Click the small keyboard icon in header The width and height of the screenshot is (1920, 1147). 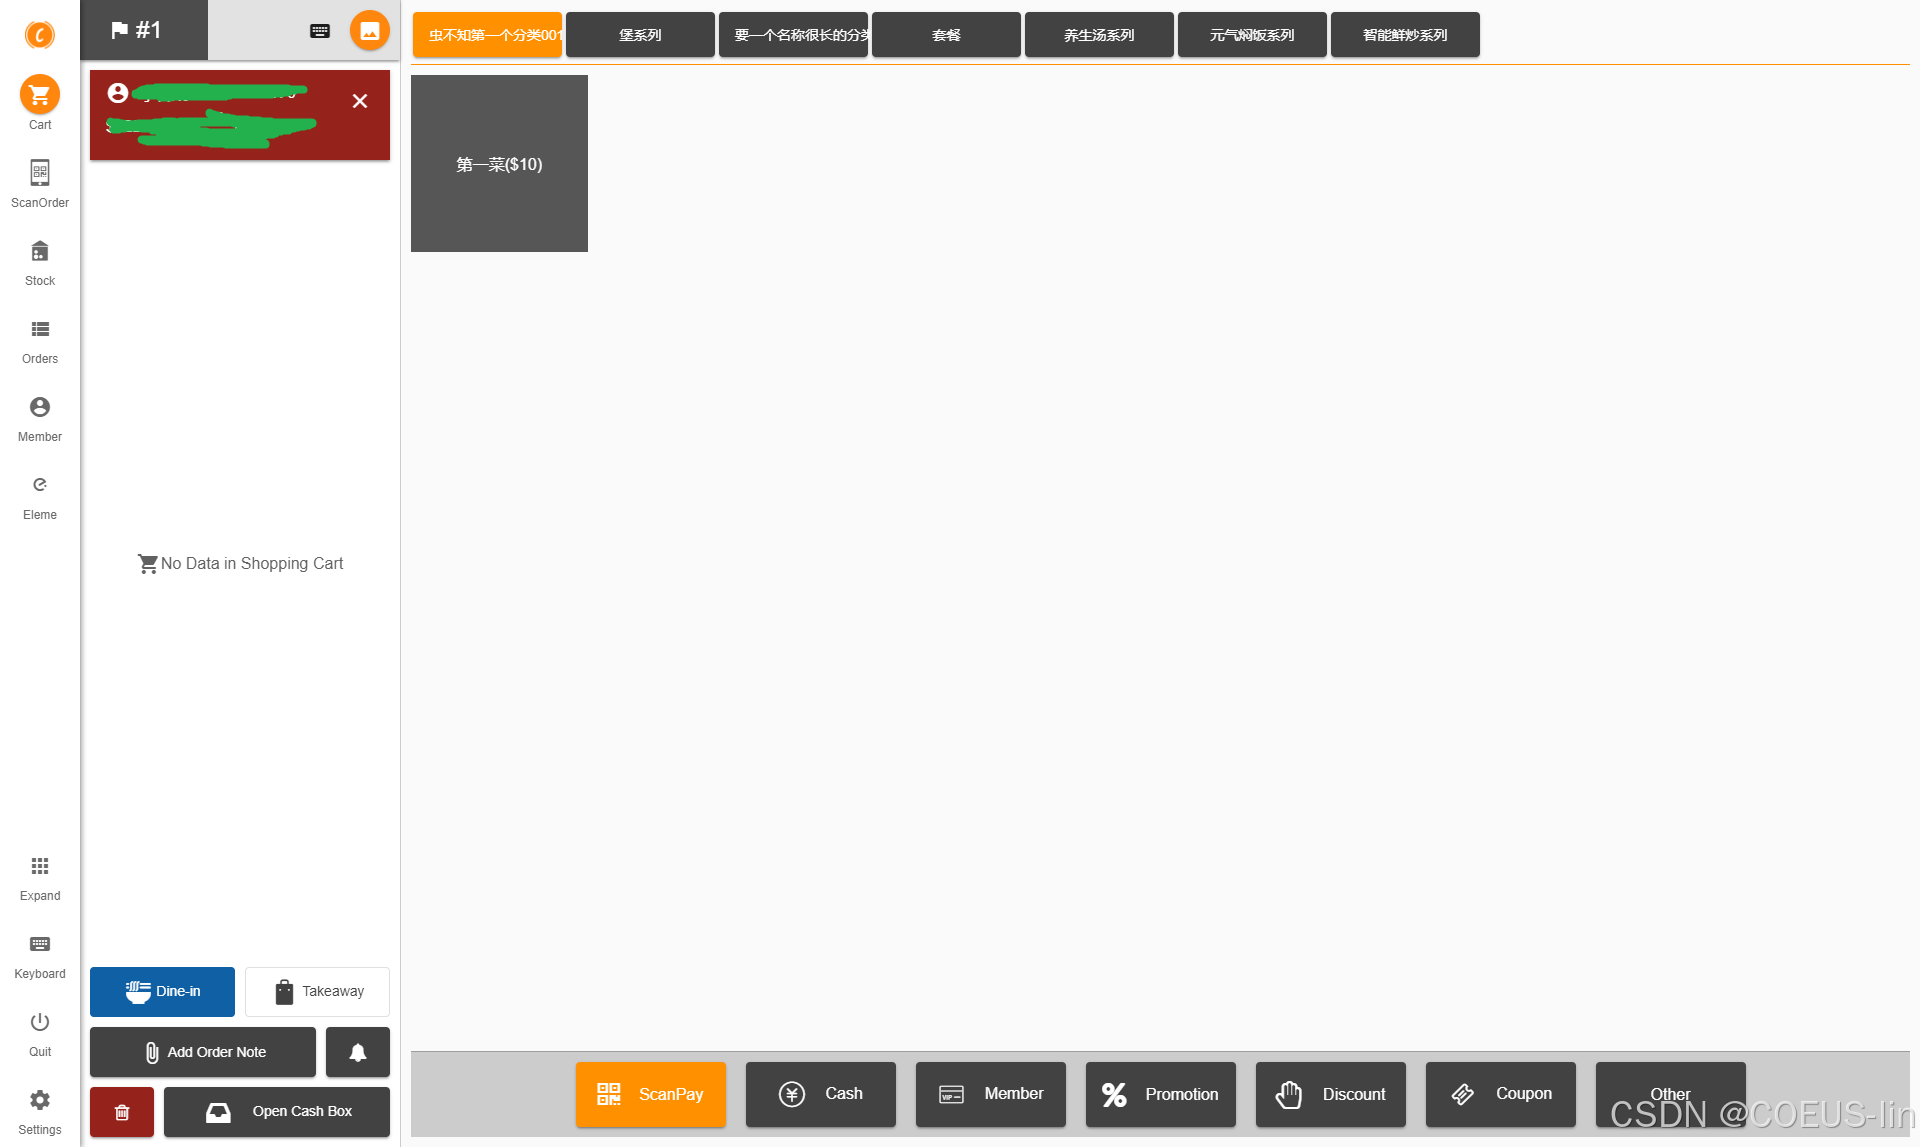click(320, 31)
